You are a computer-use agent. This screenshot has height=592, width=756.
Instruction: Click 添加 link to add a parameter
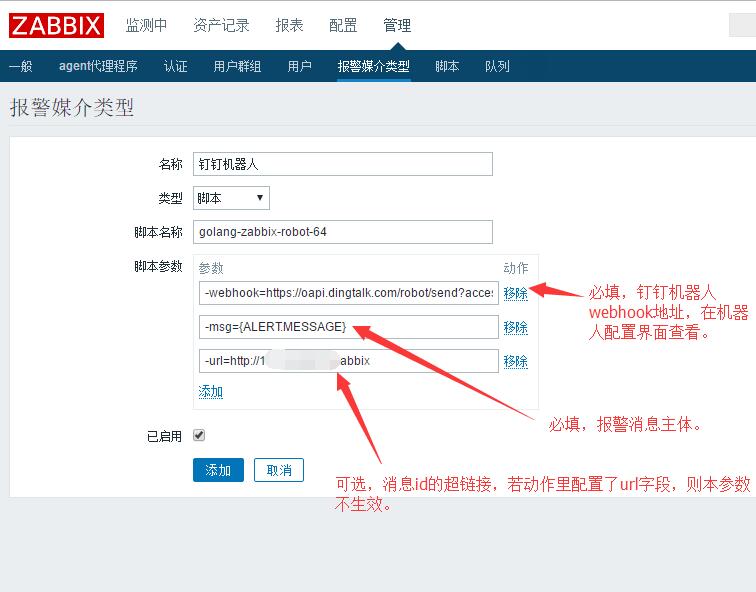211,391
